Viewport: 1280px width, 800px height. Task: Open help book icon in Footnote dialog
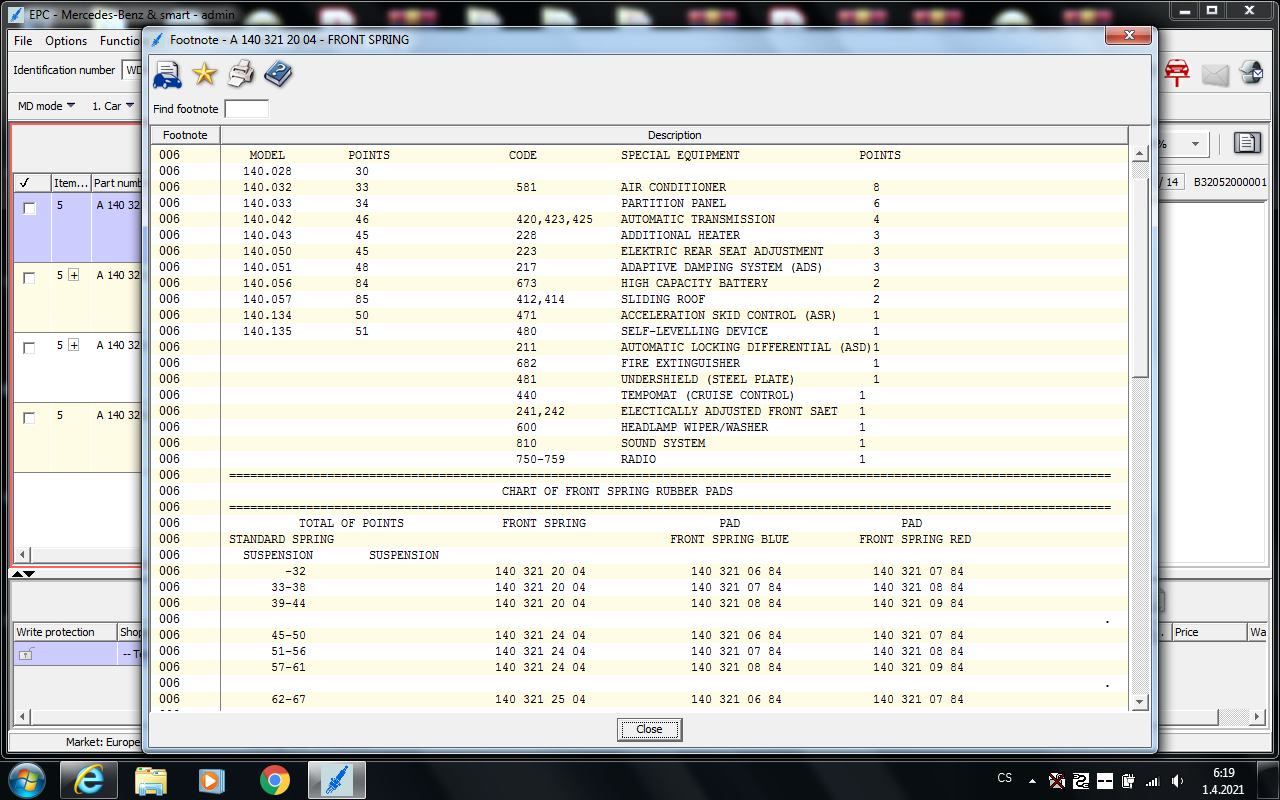(278, 73)
